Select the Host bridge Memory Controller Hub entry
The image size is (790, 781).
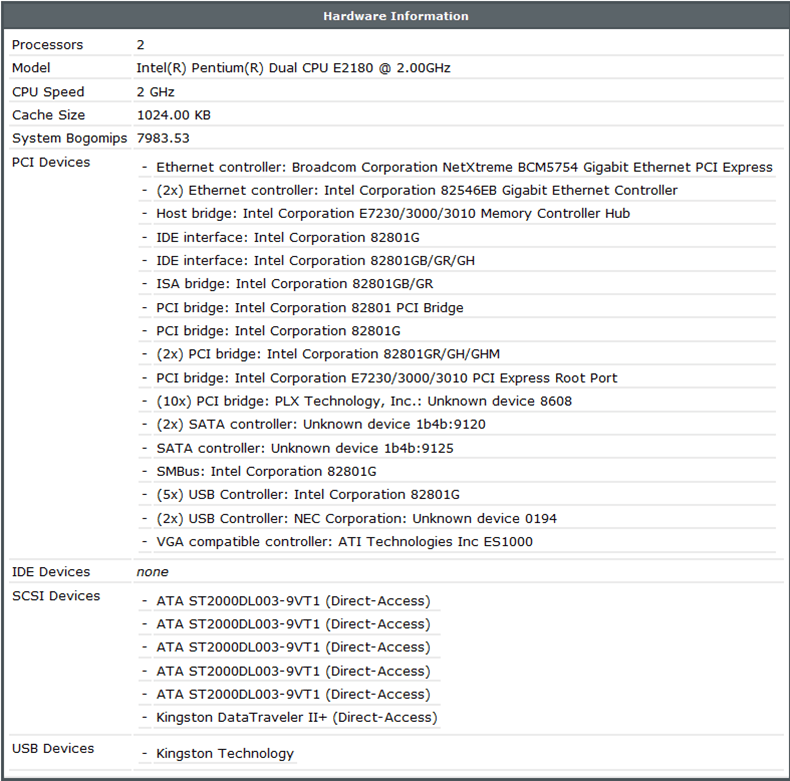point(393,213)
